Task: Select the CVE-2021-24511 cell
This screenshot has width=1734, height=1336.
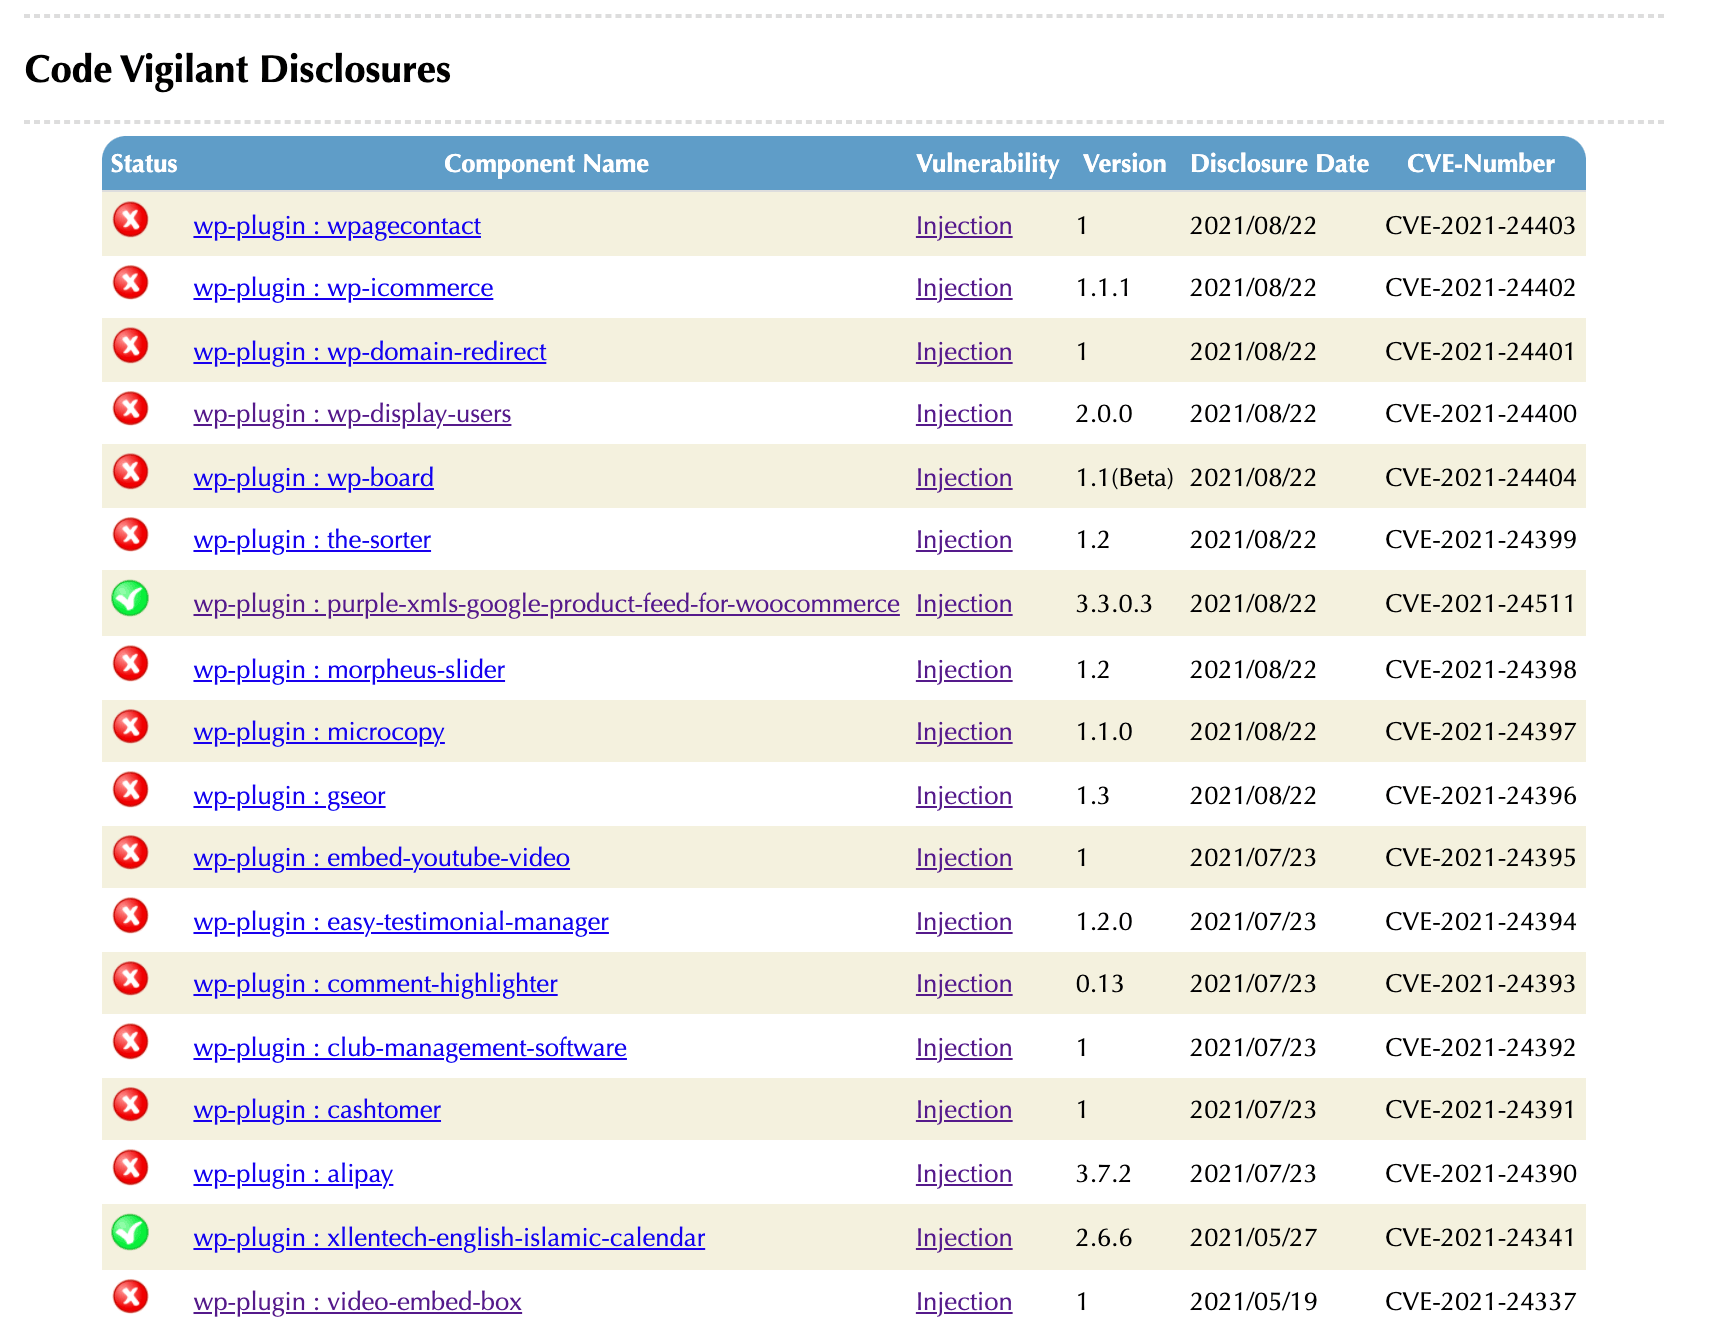Action: click(x=1480, y=604)
